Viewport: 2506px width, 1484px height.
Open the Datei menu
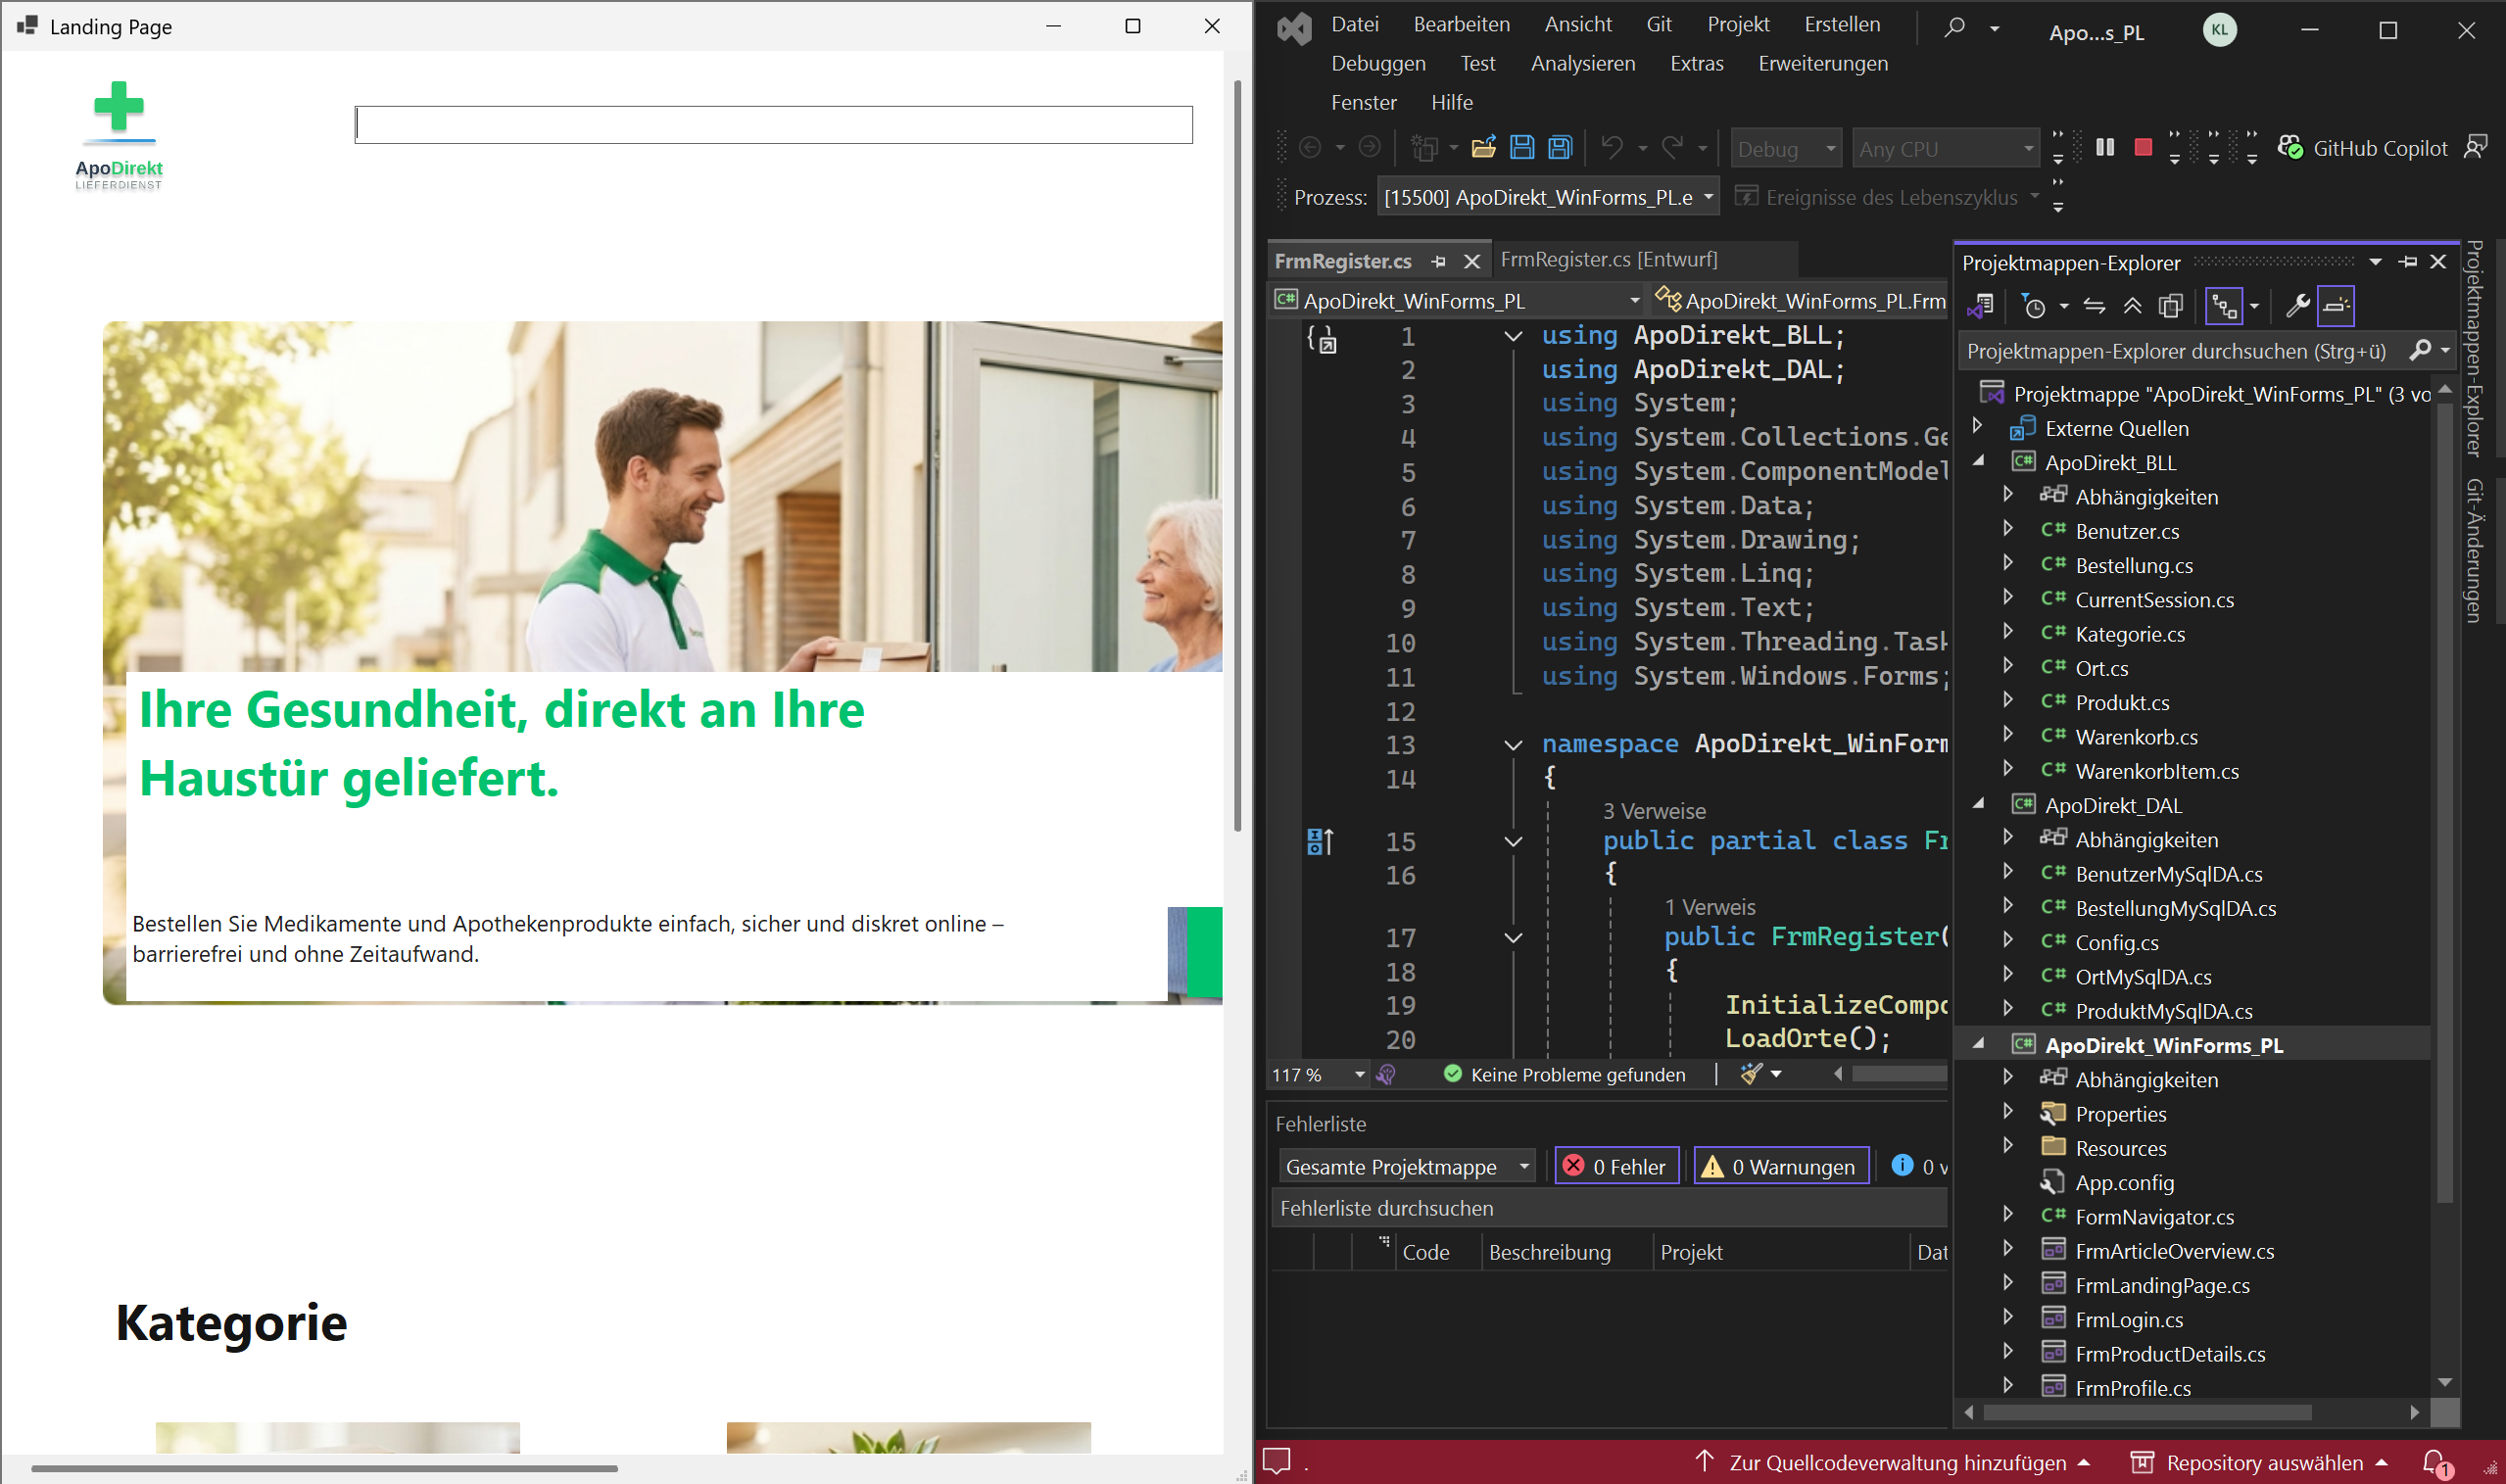pyautogui.click(x=1354, y=24)
